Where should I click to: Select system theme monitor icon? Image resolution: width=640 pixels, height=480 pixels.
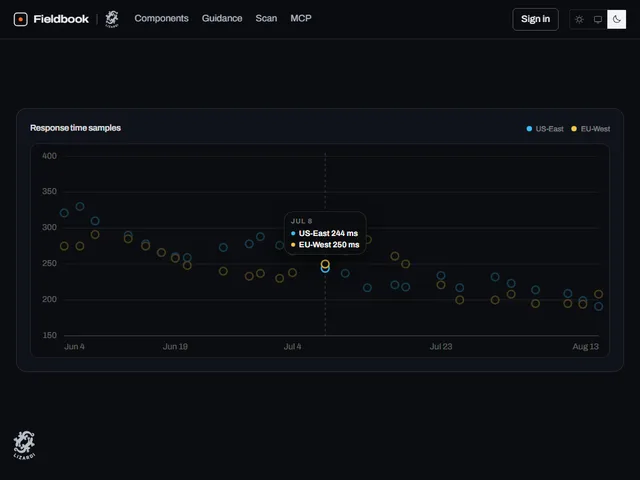598,19
